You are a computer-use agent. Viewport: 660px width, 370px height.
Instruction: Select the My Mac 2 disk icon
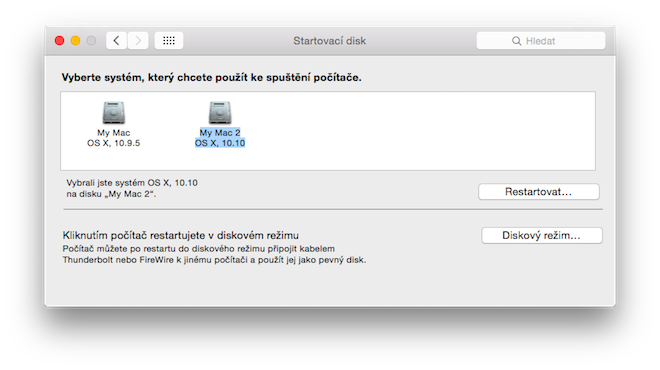220,113
